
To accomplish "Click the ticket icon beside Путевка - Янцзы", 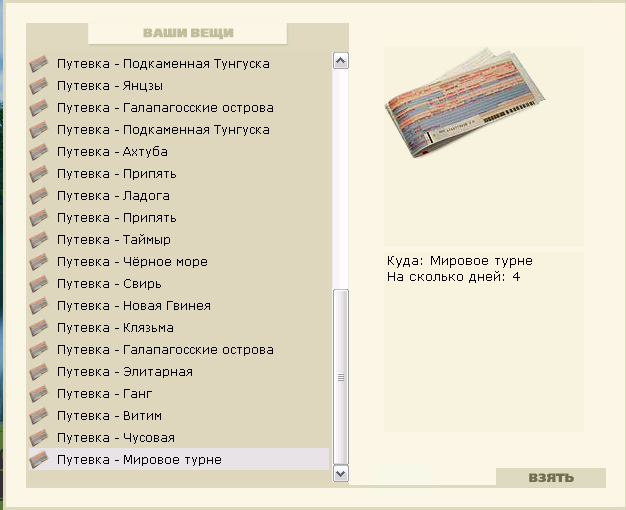I will [x=39, y=86].
